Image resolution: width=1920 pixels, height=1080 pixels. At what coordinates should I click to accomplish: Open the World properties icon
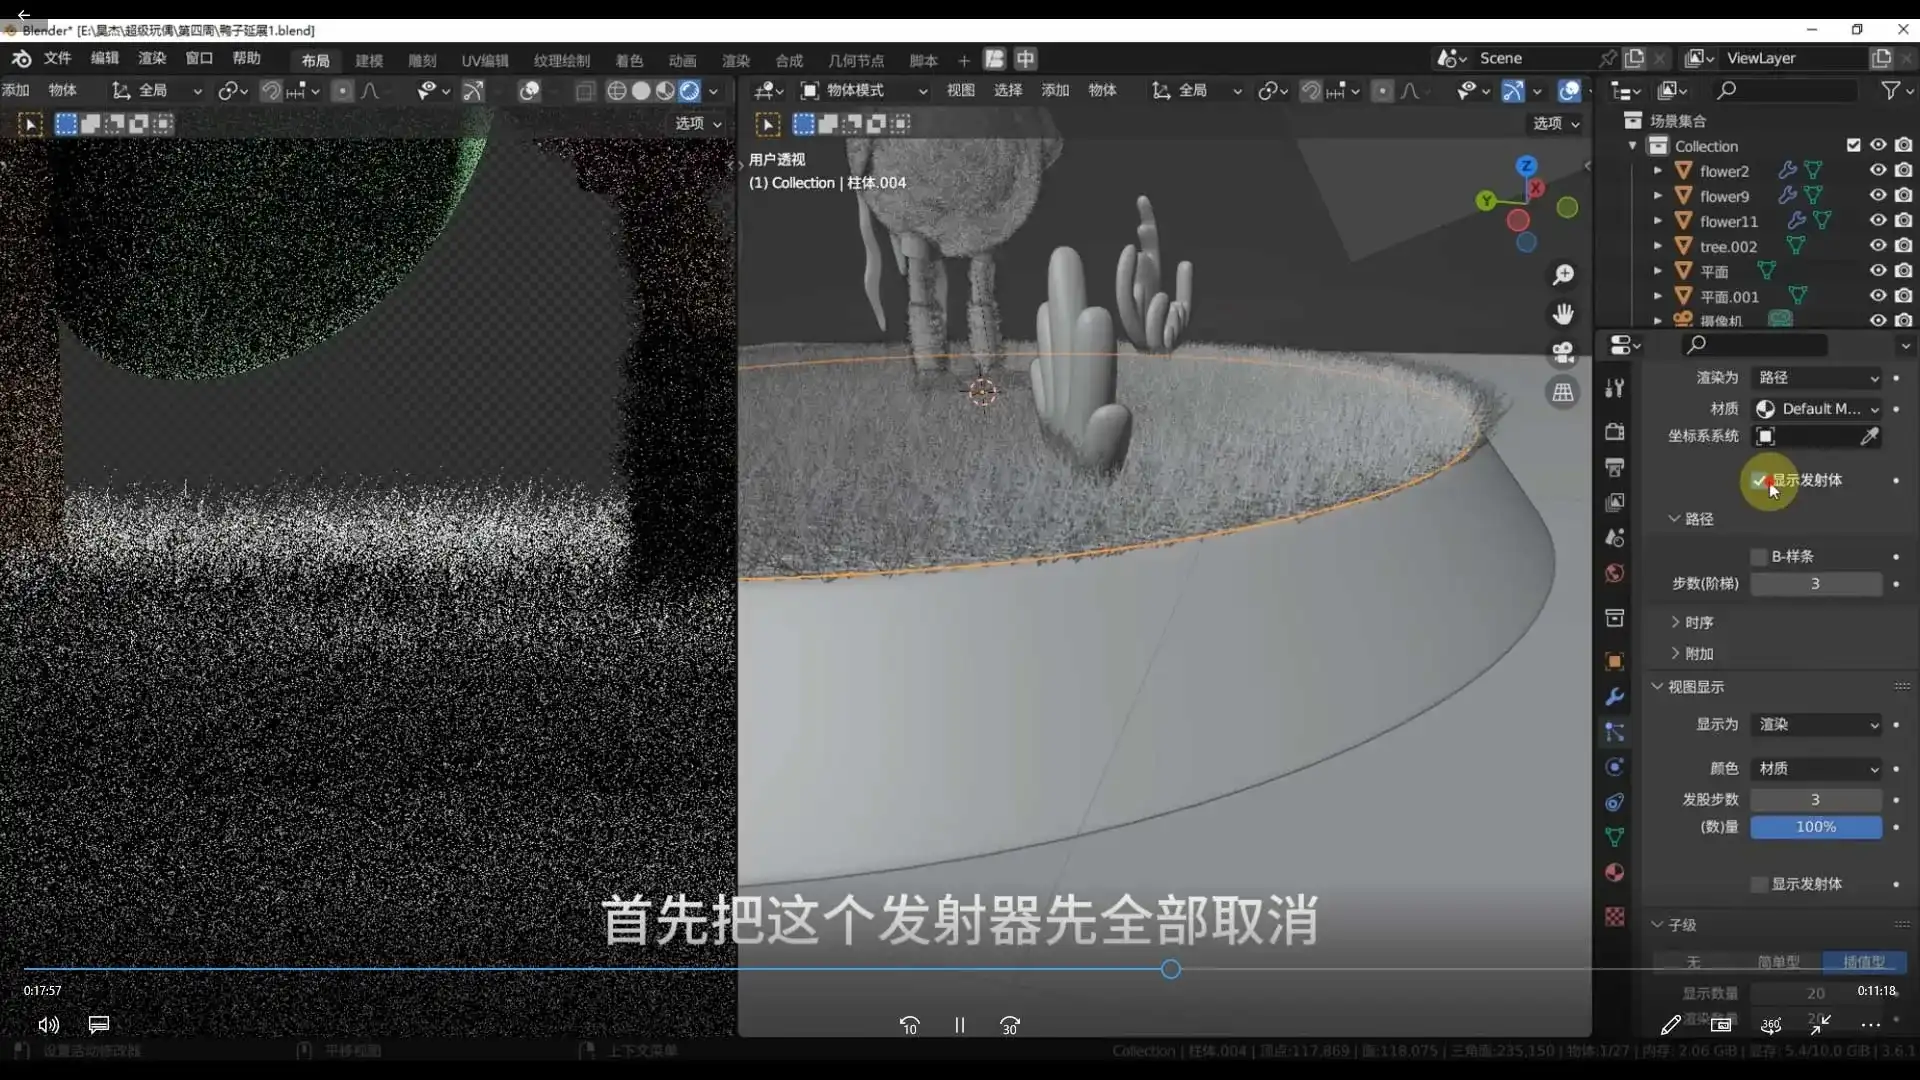pos(1615,573)
